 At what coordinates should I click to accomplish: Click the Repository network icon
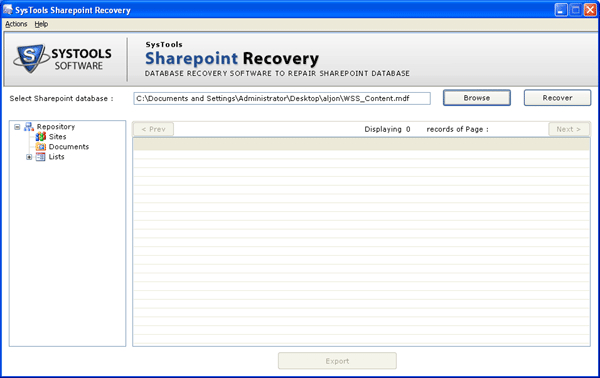(x=29, y=127)
